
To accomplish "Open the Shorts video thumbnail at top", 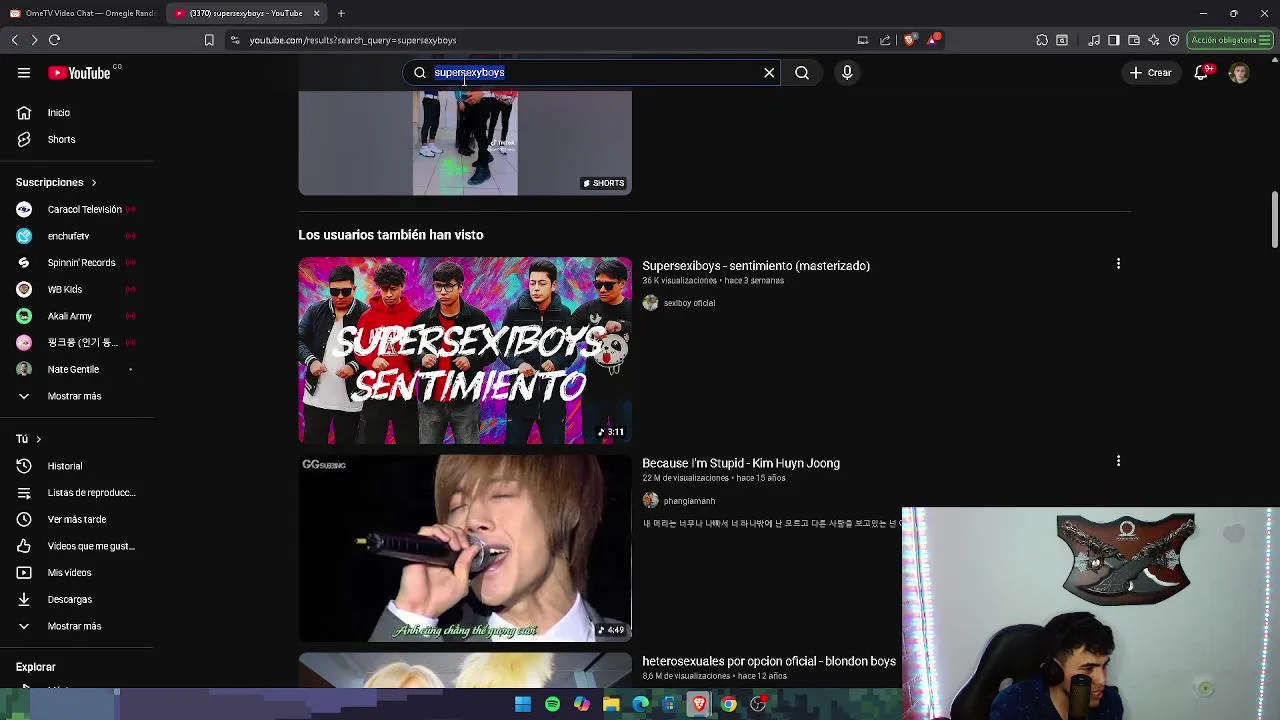I will [465, 143].
